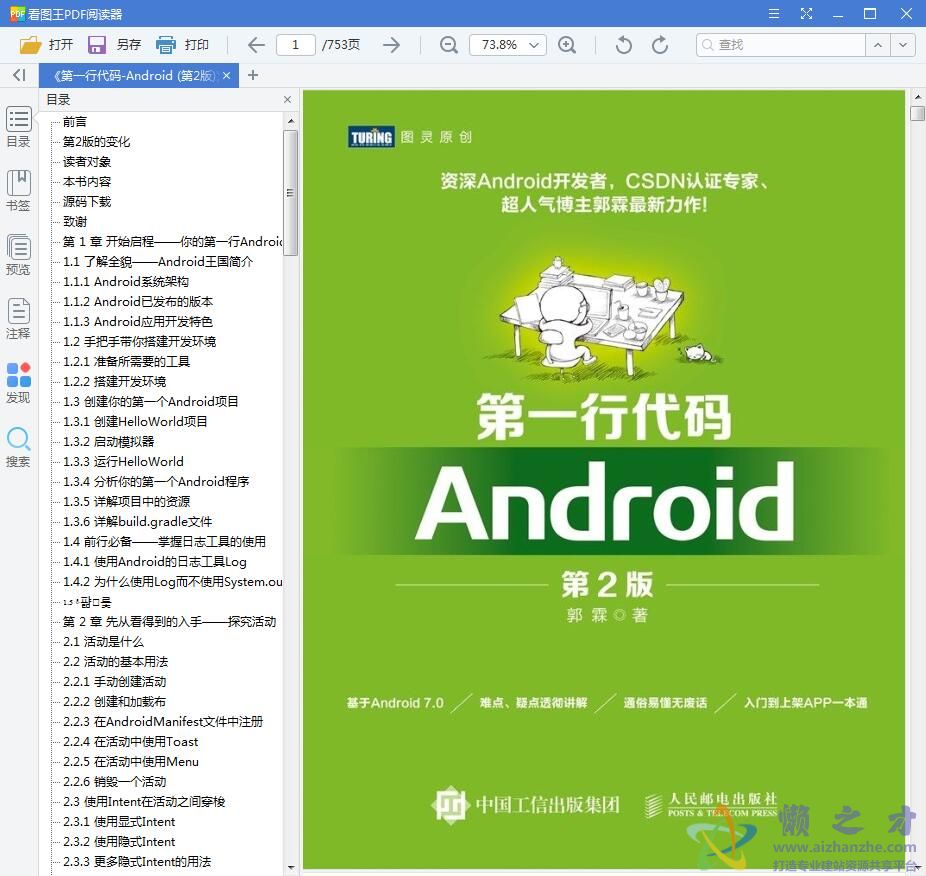Open the 注释 annotations panel
The height and width of the screenshot is (876, 926).
(18, 318)
